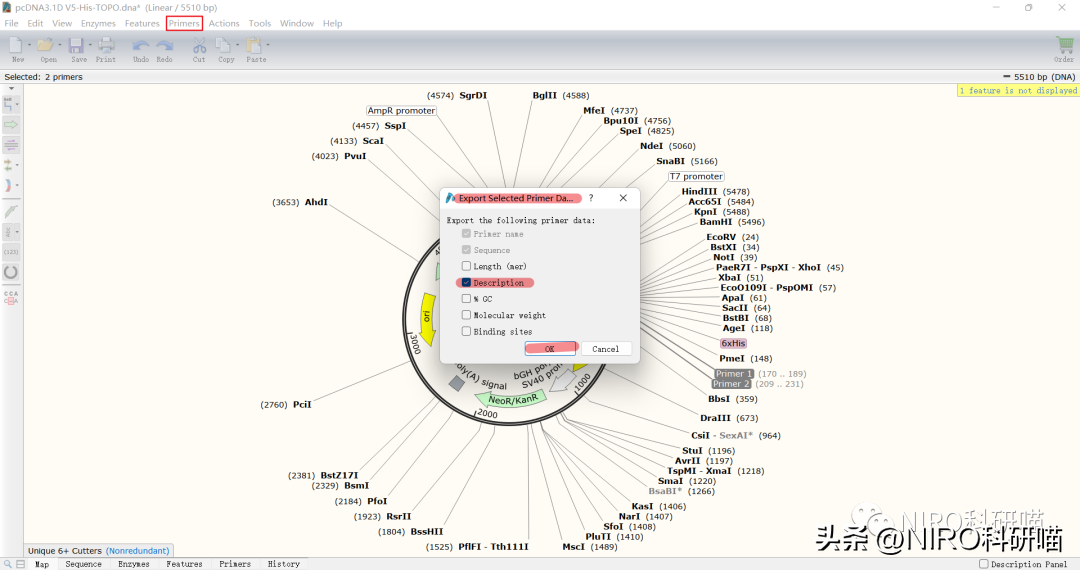Click the Print icon in toolbar
The image size is (1080, 570).
click(106, 45)
